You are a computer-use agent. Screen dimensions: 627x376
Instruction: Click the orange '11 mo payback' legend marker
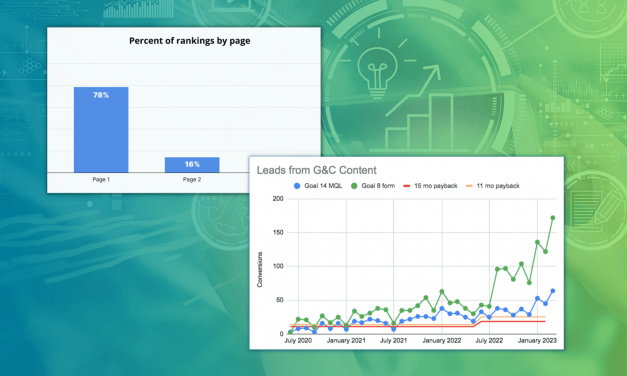pos(469,186)
